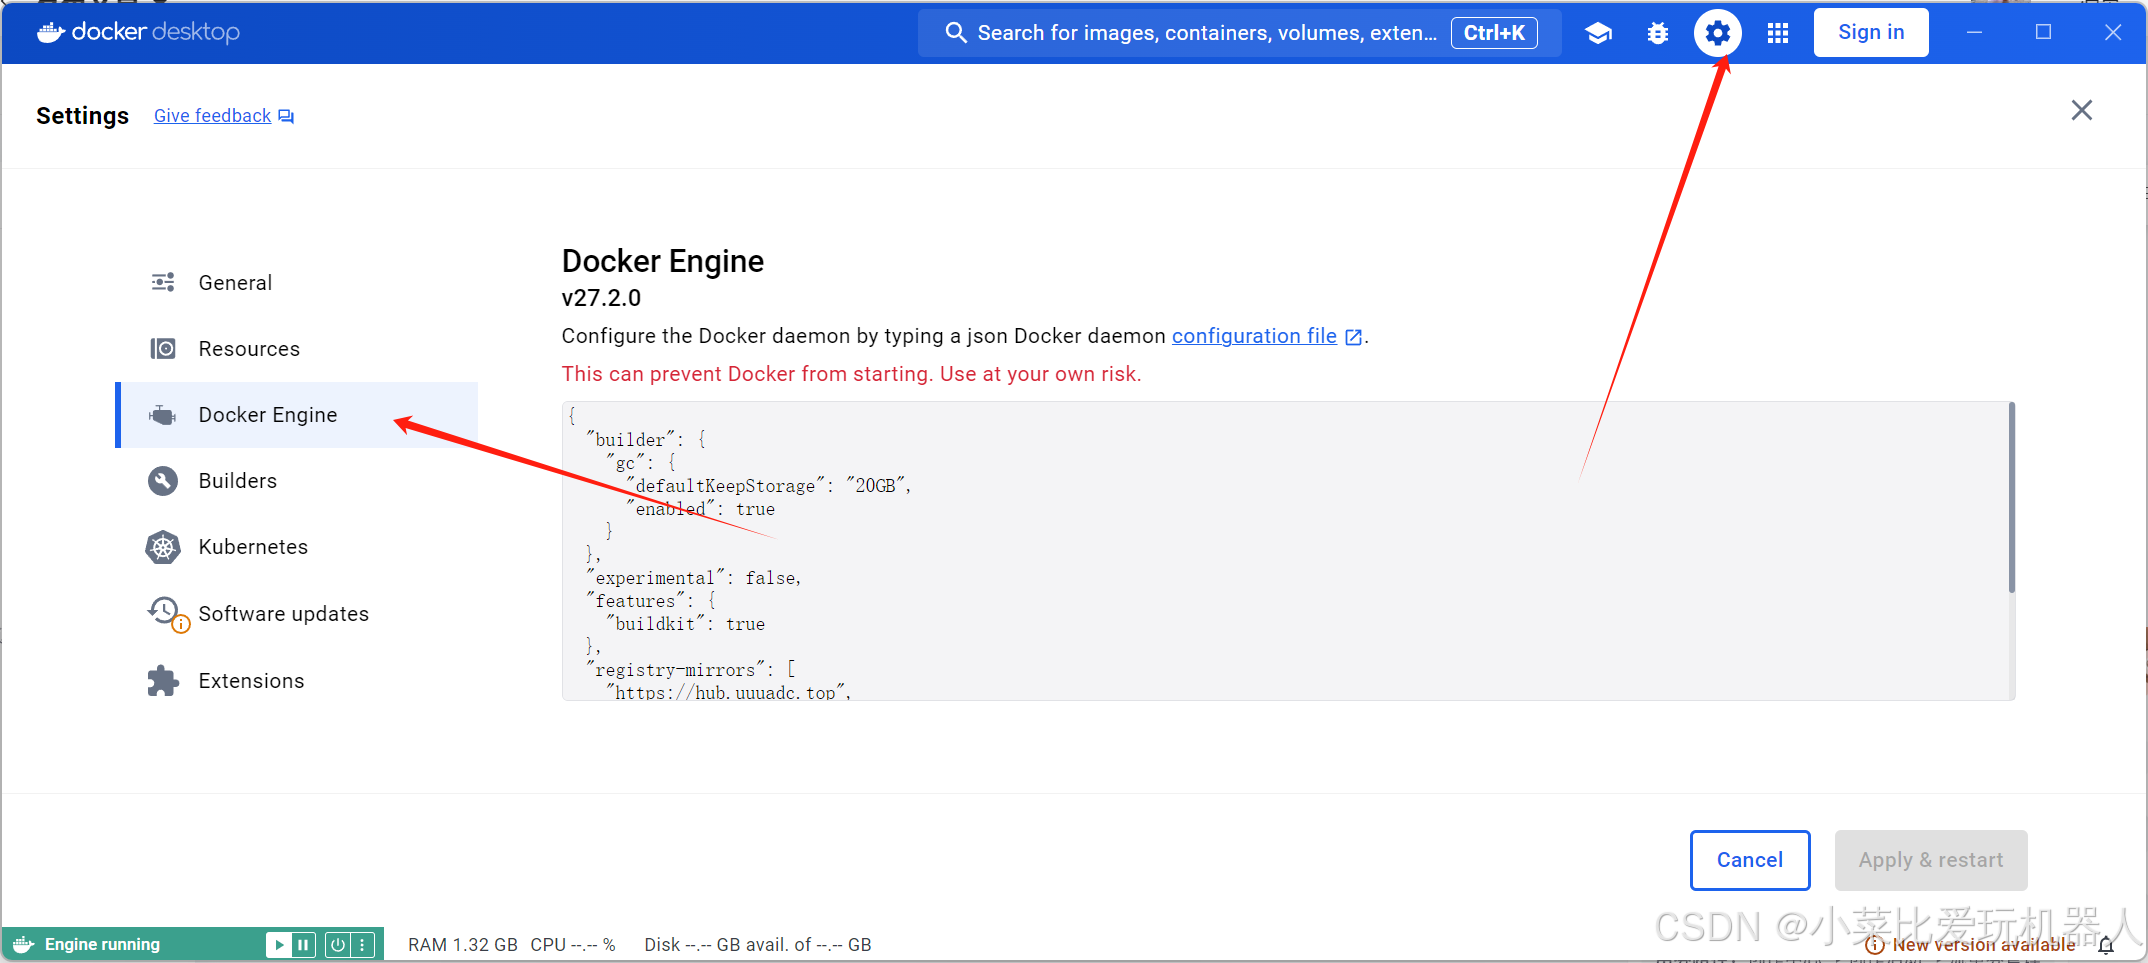
Task: Select the Kubernetes settings section
Action: coord(253,547)
